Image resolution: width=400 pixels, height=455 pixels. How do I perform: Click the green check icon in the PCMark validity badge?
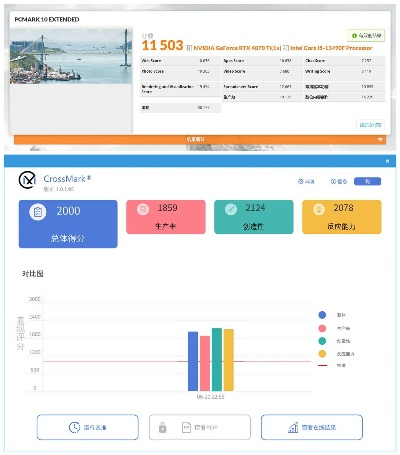click(x=354, y=35)
